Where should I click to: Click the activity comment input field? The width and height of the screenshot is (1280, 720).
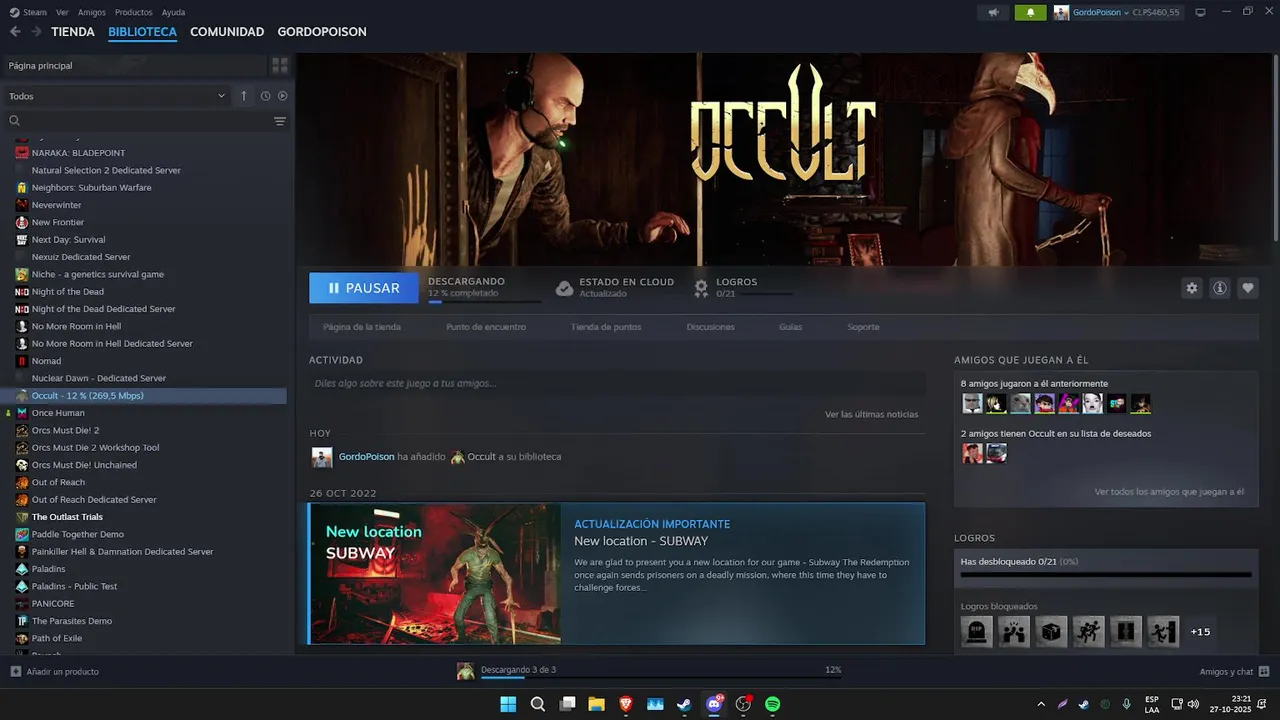click(x=617, y=383)
